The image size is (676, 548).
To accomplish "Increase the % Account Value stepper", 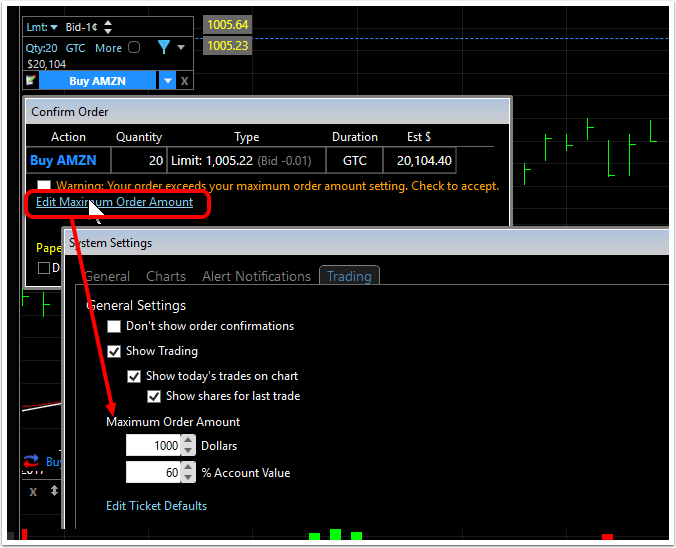I will (x=188, y=467).
